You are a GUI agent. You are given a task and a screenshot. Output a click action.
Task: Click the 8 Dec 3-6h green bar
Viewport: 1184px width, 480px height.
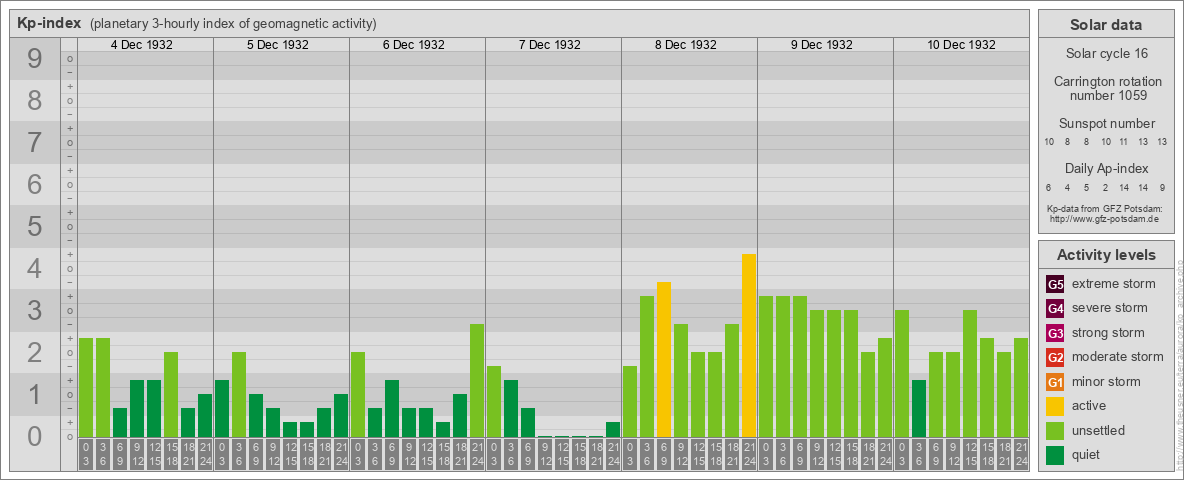point(646,366)
